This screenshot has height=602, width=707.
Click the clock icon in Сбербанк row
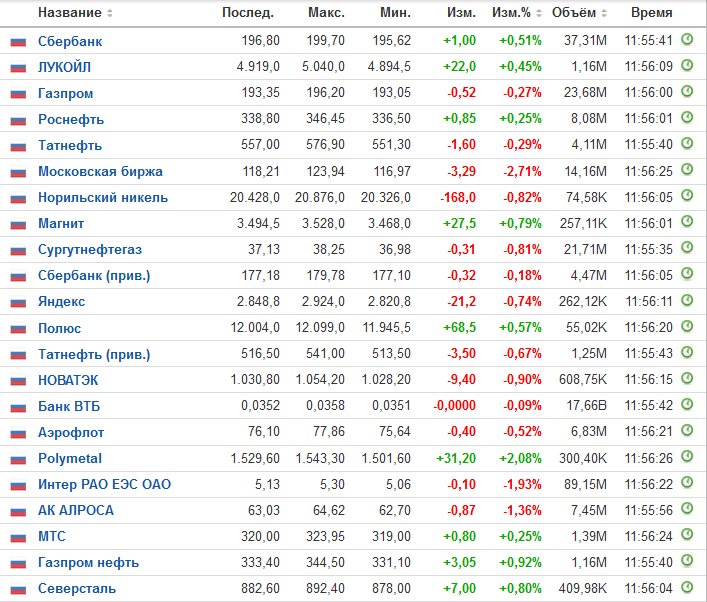(687, 40)
